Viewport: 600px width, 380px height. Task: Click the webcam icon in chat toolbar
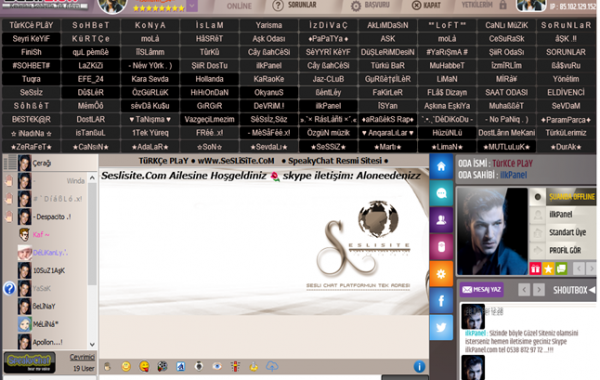199,366
